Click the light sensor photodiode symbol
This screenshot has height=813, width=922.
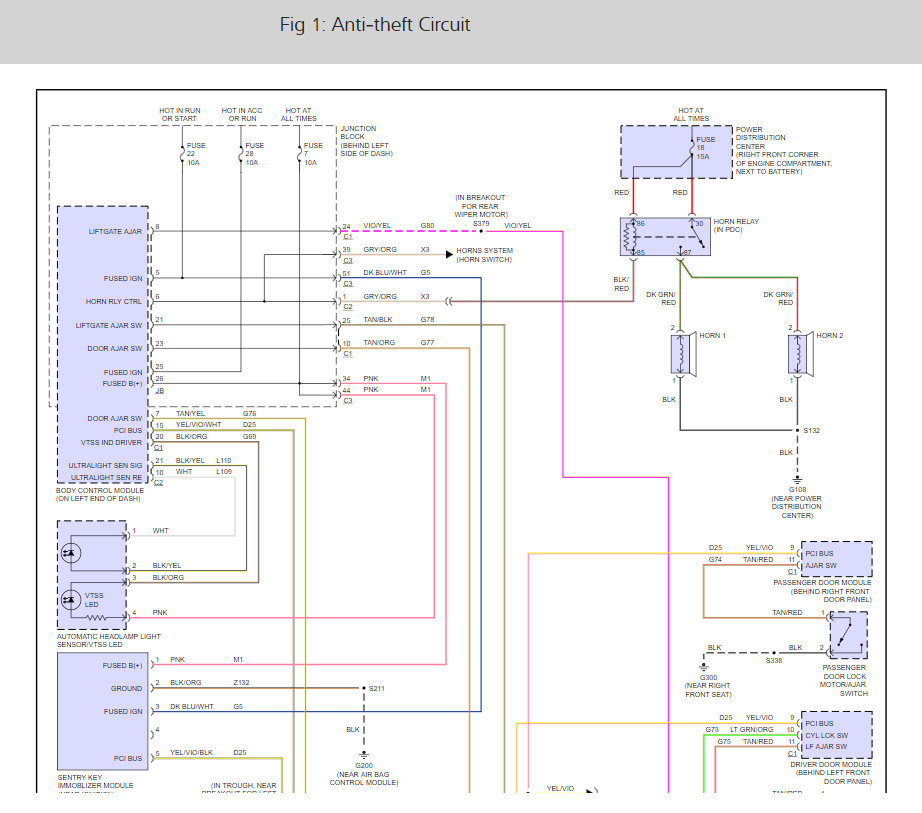coord(71,553)
